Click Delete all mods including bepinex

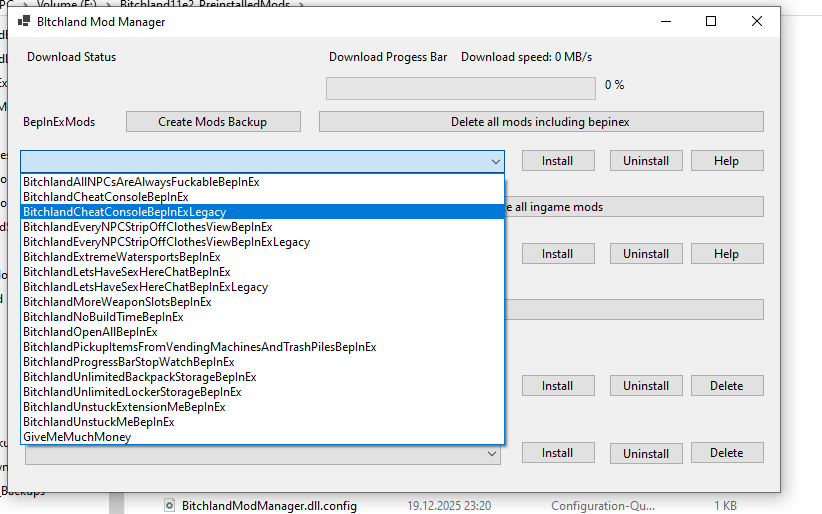click(540, 122)
